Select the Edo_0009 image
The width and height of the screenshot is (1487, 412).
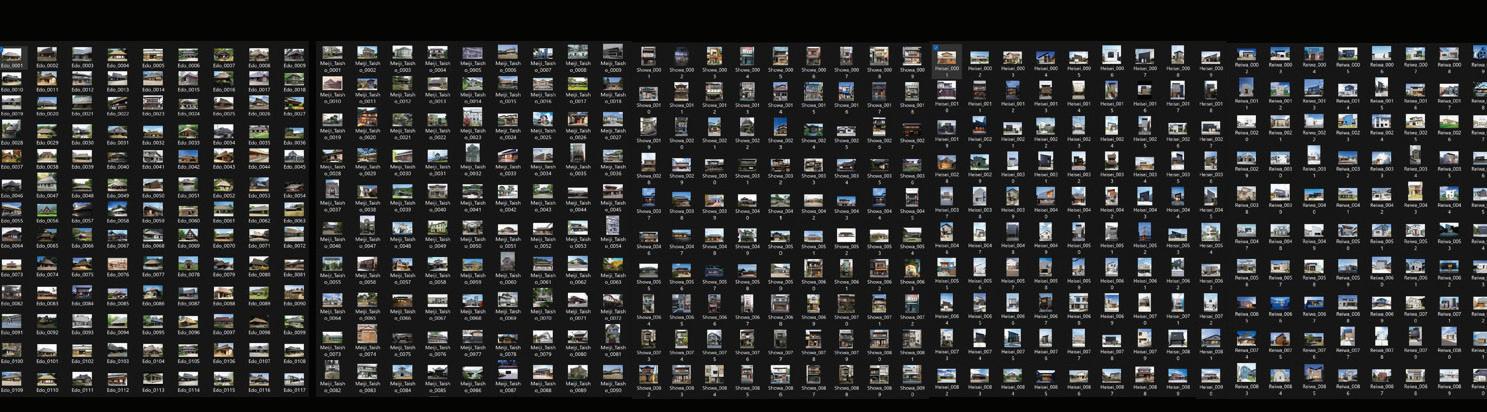(x=294, y=54)
